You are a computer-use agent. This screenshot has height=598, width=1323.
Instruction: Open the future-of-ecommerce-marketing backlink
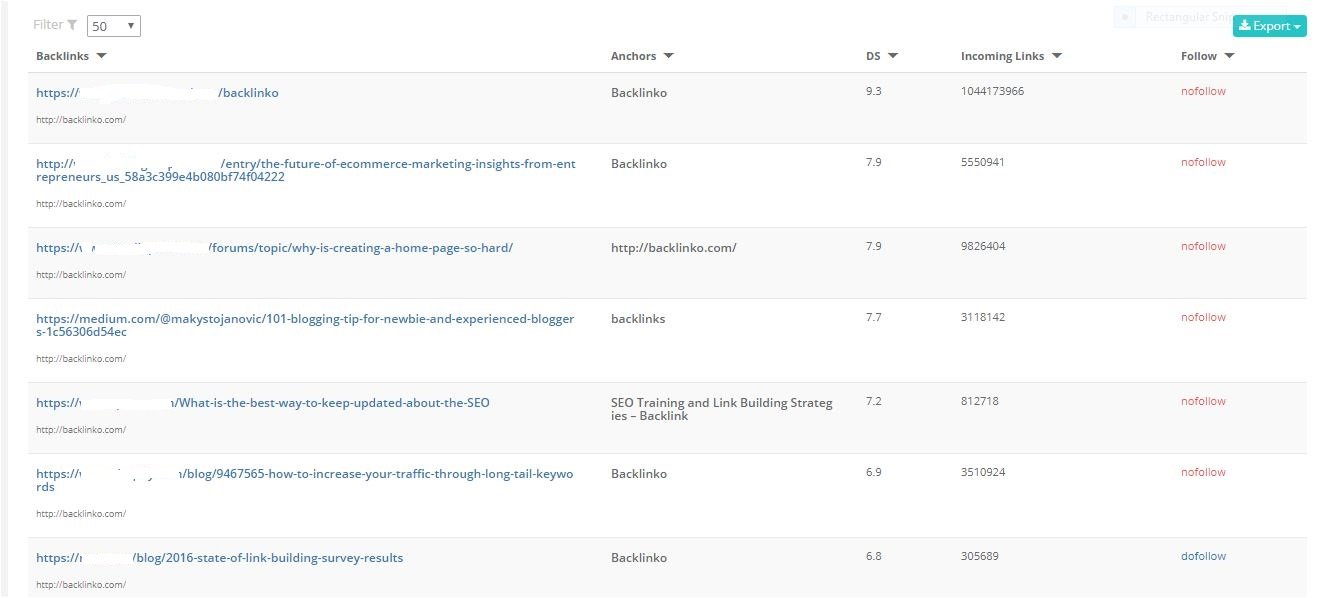click(x=306, y=170)
